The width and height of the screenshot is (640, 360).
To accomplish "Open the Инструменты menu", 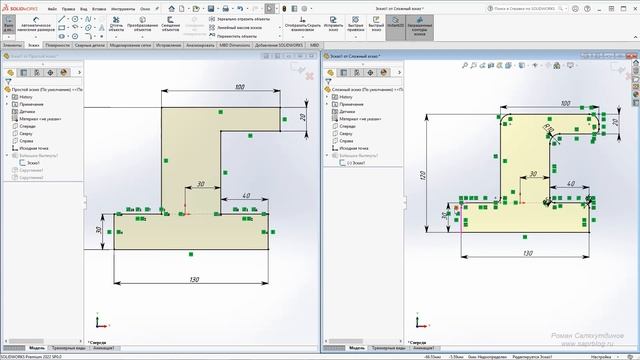I will [123, 9].
